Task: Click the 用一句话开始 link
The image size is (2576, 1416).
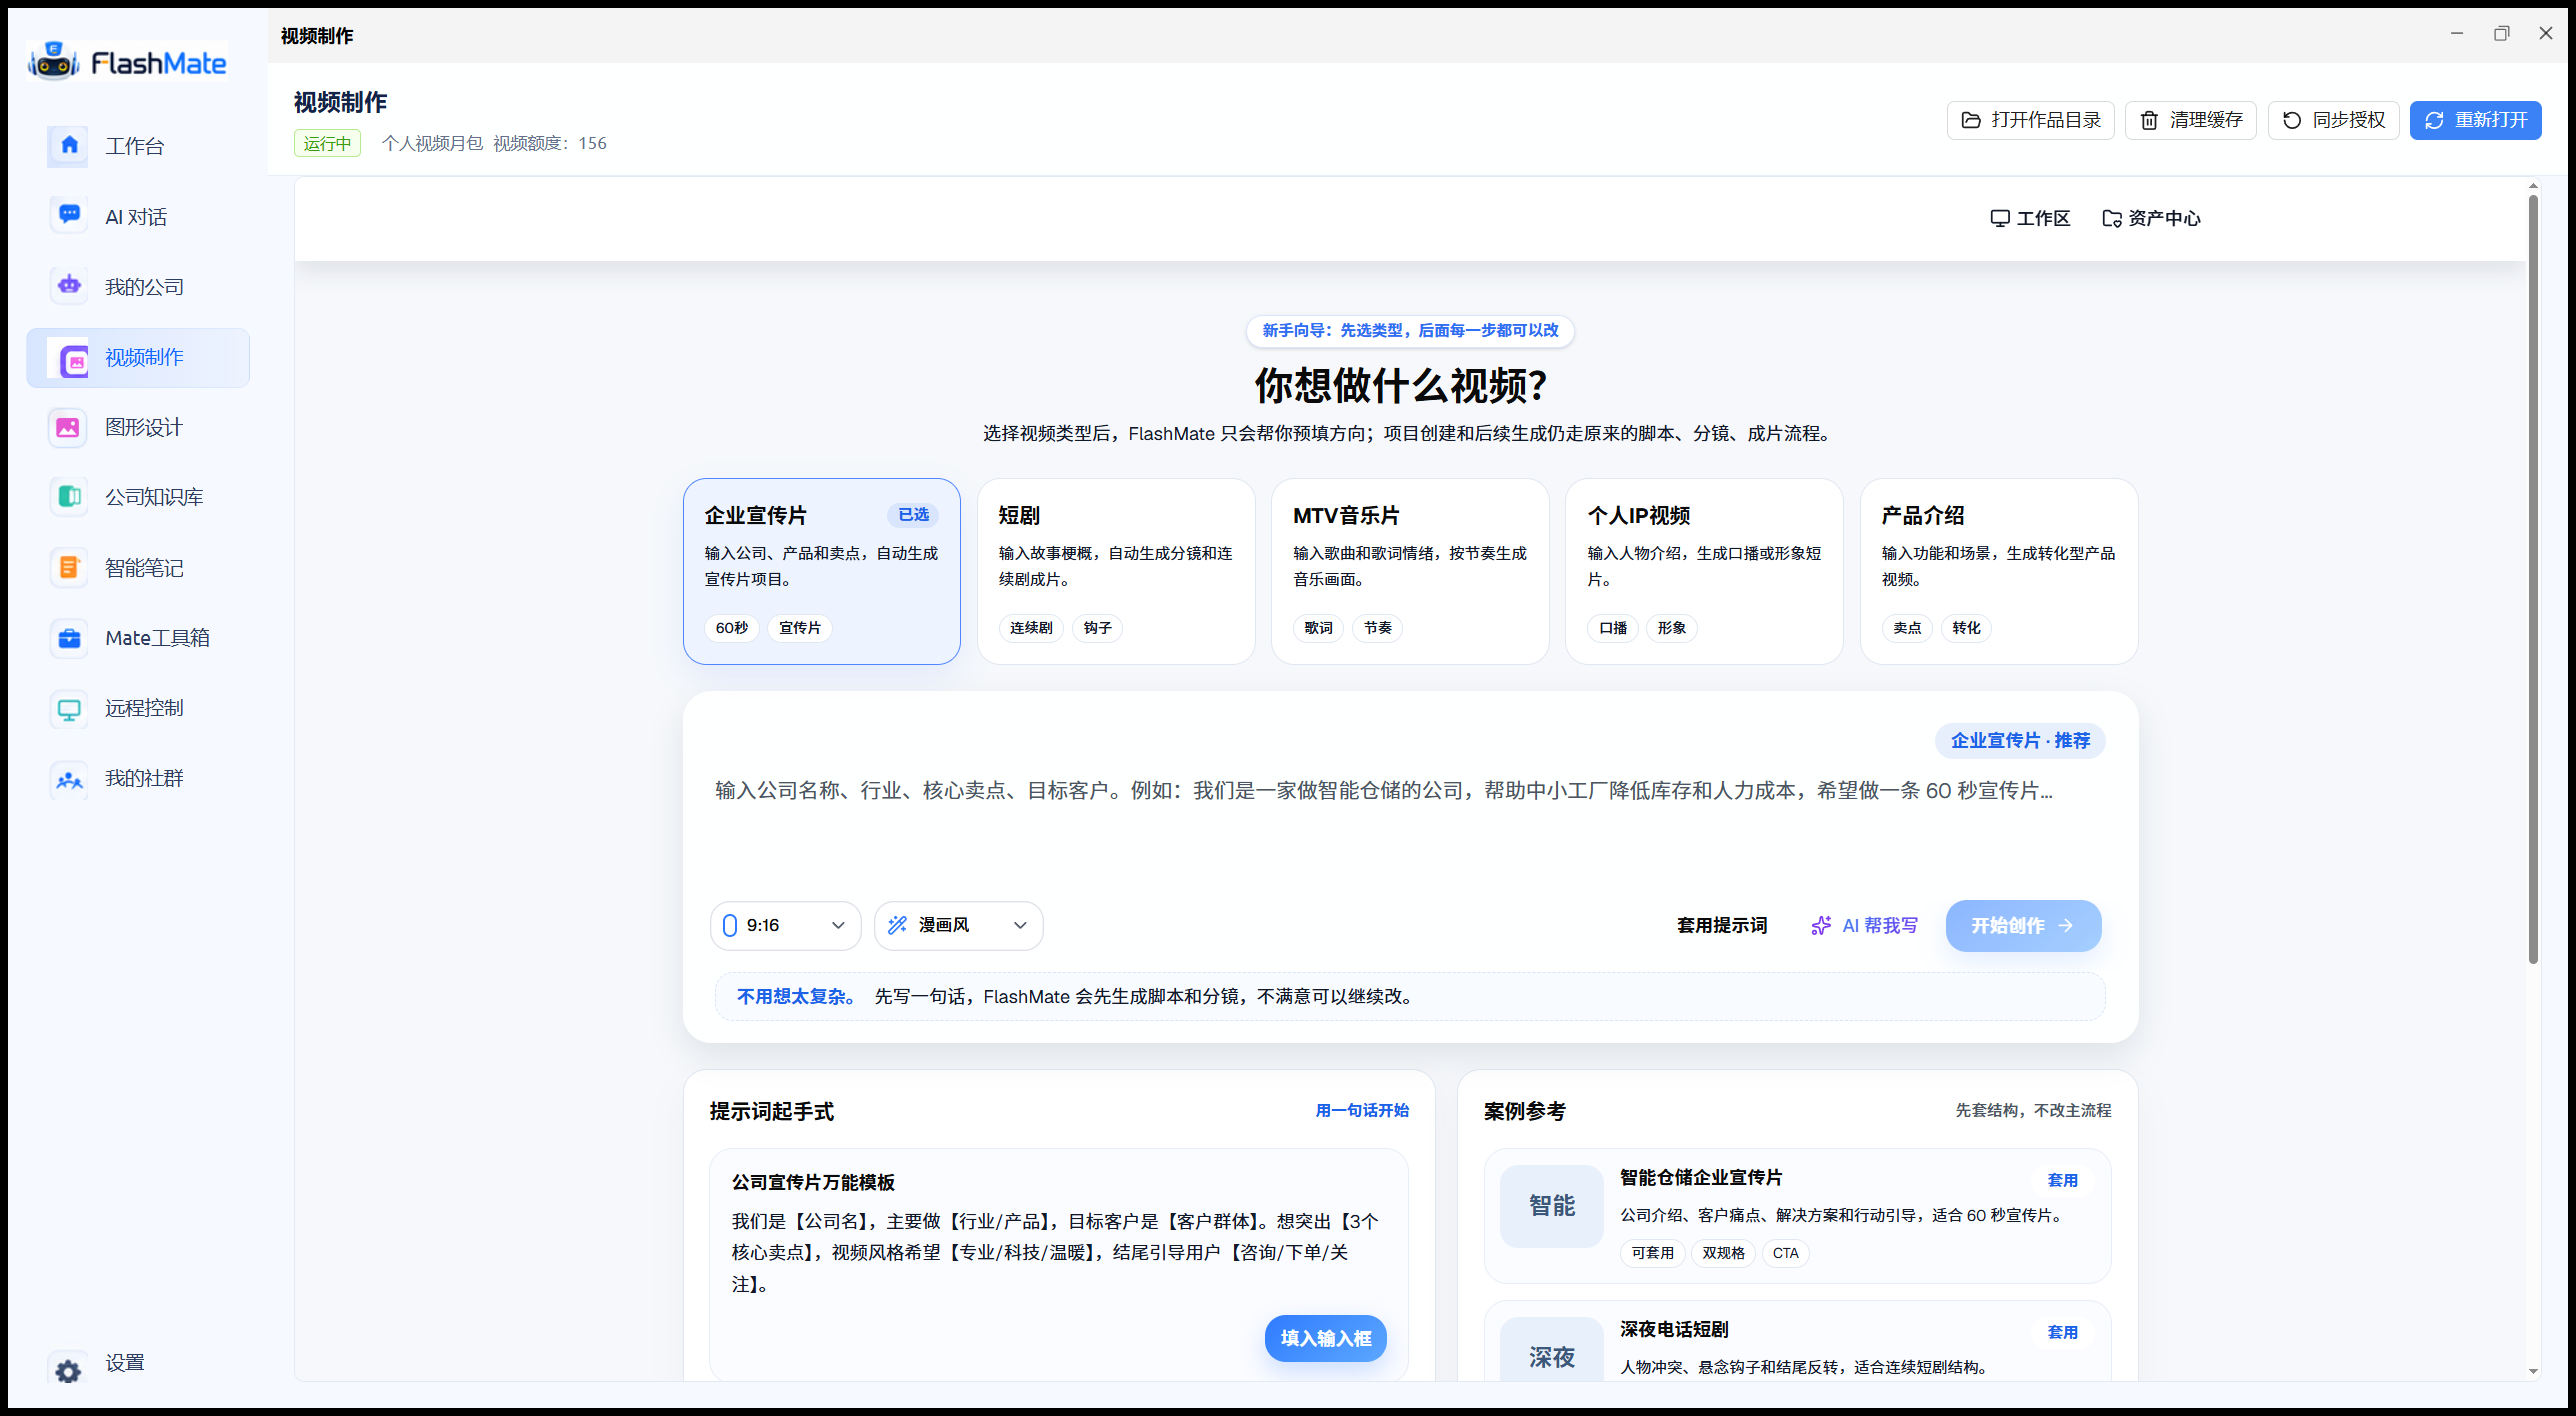Action: click(1362, 1110)
